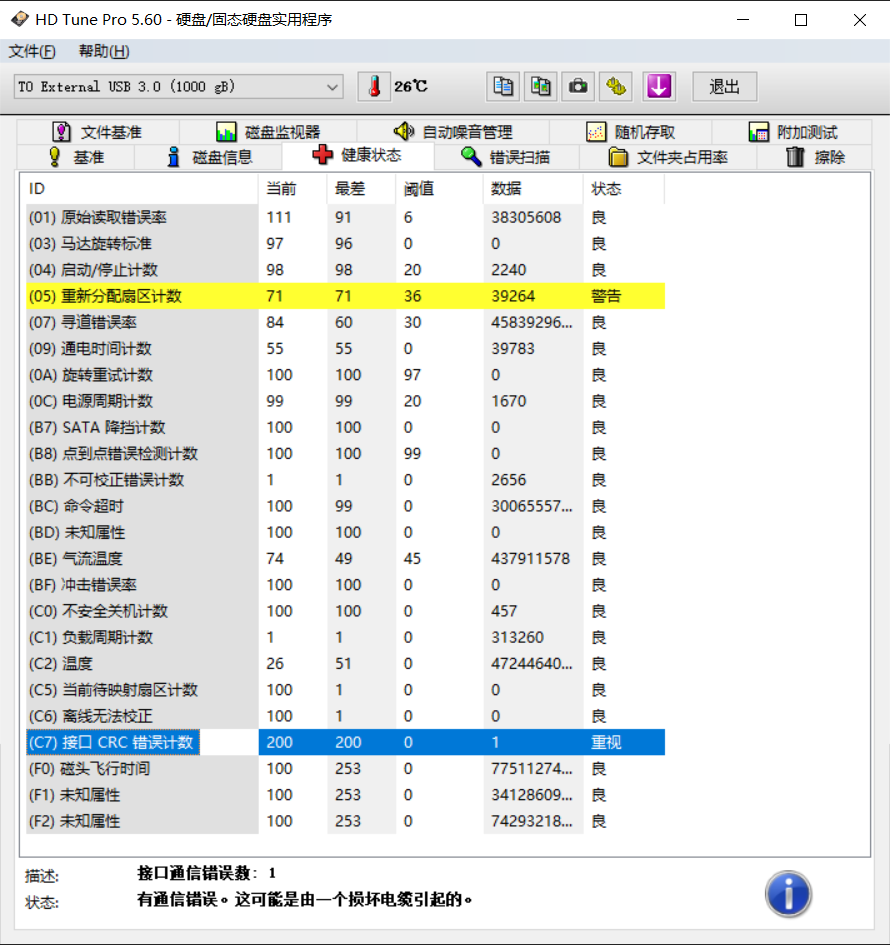Open options via the yellow tools icon
Viewport: 890px width, 945px height.
pyautogui.click(x=616, y=87)
